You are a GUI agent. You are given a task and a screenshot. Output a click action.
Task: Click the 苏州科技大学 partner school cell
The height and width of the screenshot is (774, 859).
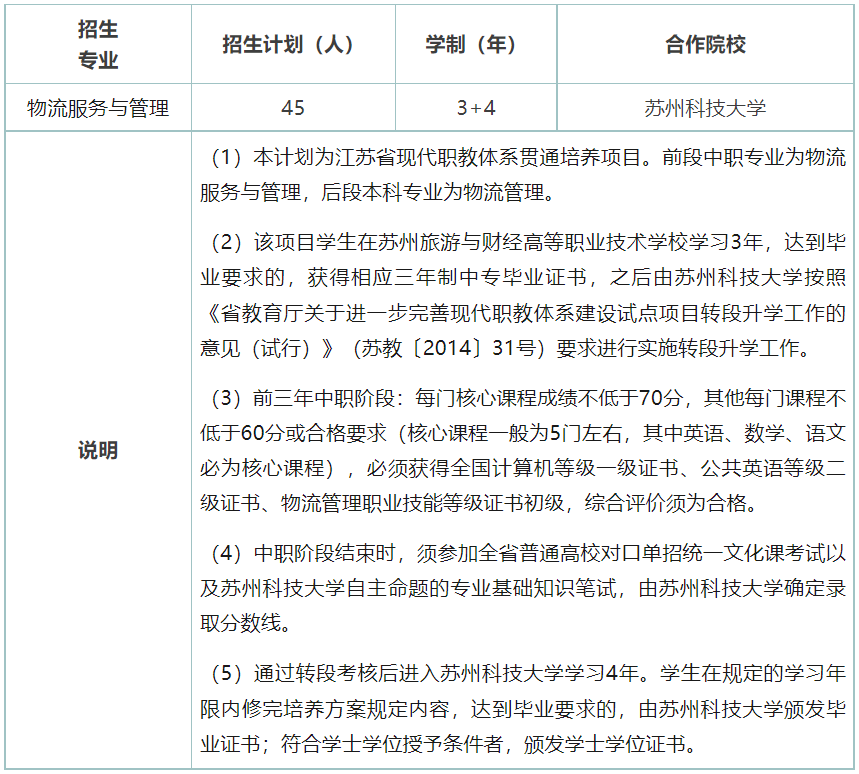705,108
